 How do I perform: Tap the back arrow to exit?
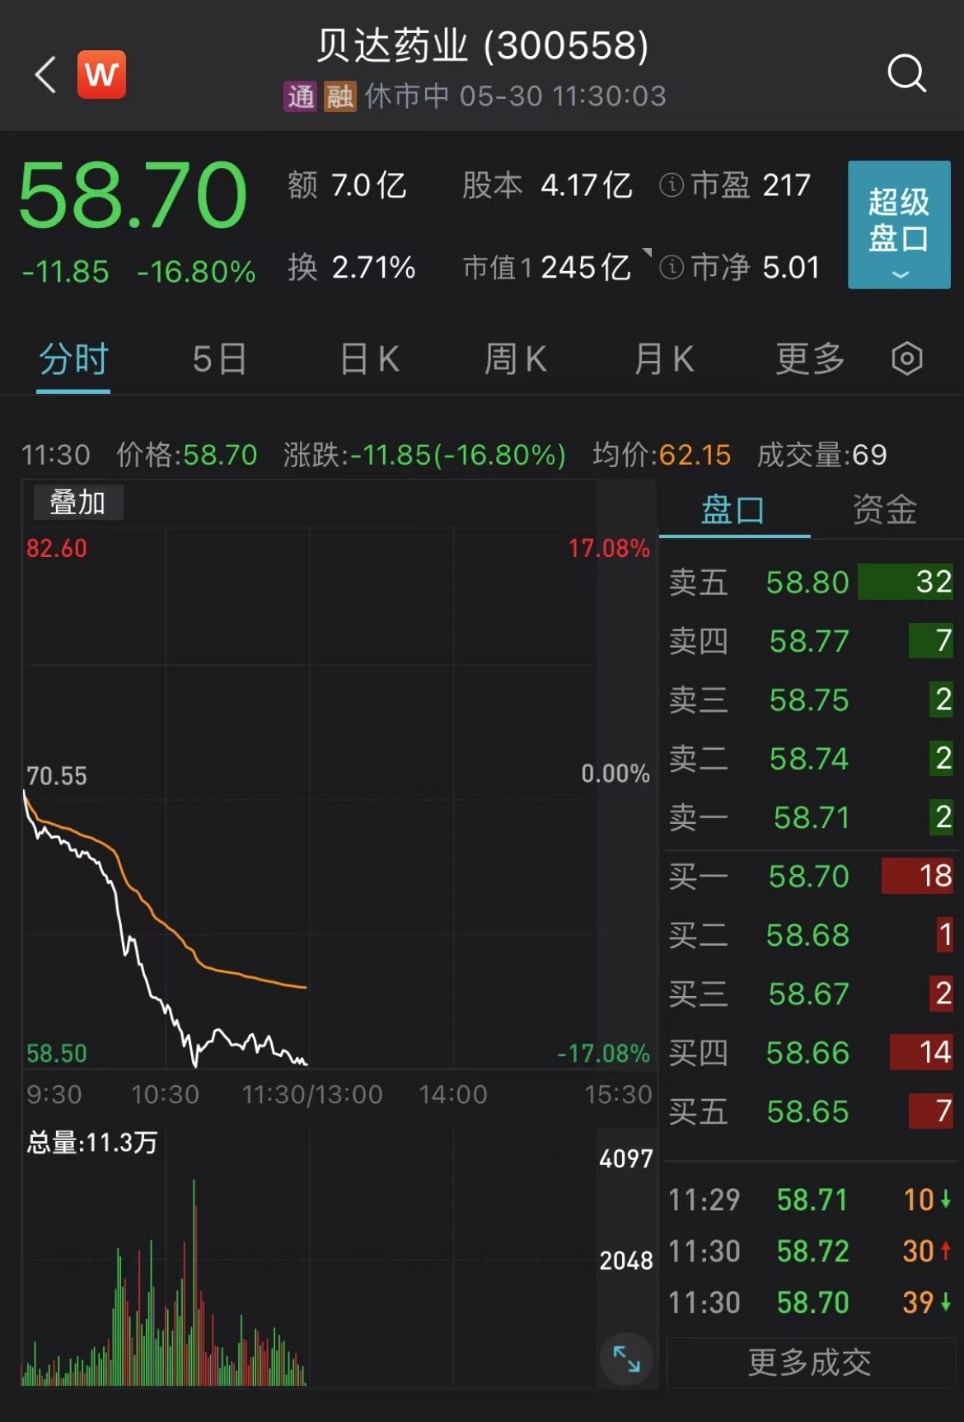point(42,73)
